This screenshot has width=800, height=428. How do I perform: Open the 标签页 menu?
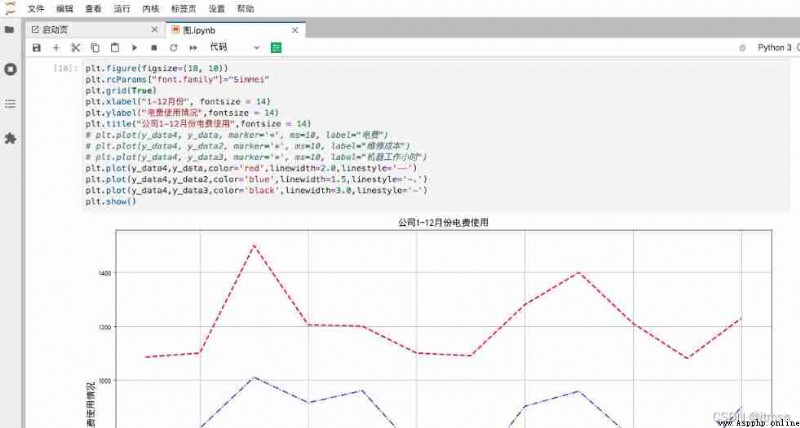pyautogui.click(x=184, y=9)
